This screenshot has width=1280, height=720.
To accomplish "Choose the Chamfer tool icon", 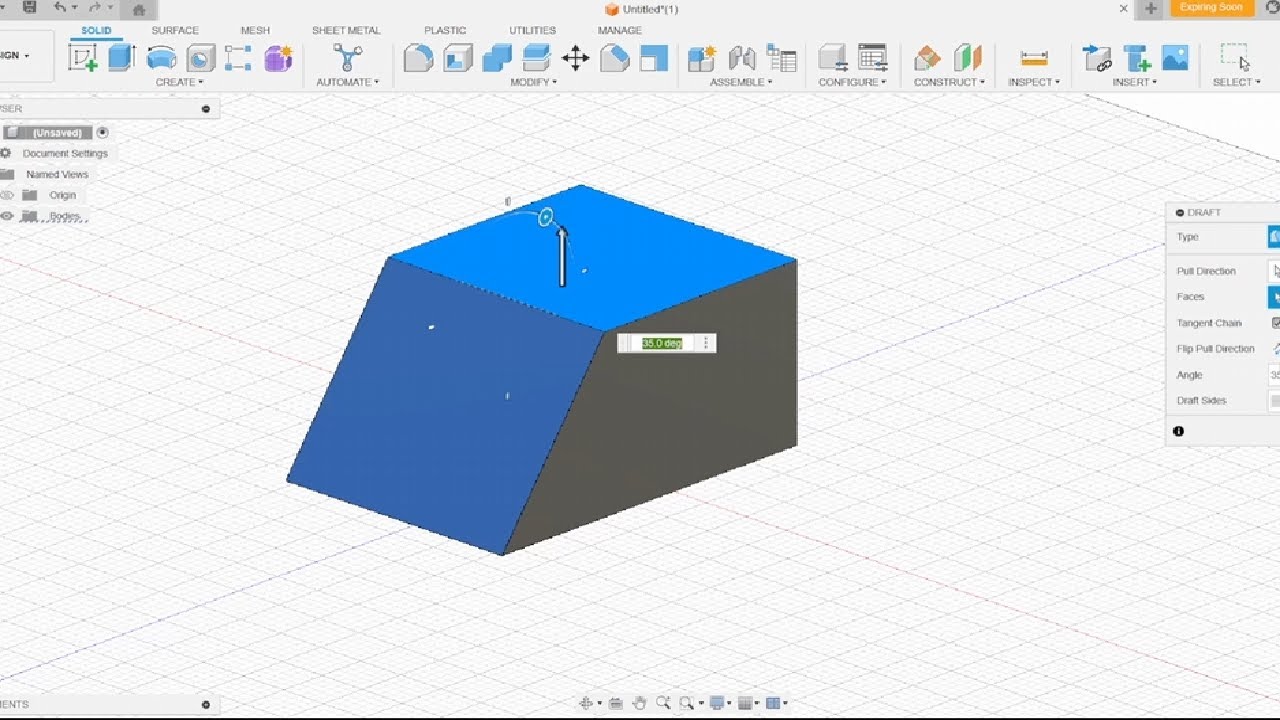I will pos(615,58).
